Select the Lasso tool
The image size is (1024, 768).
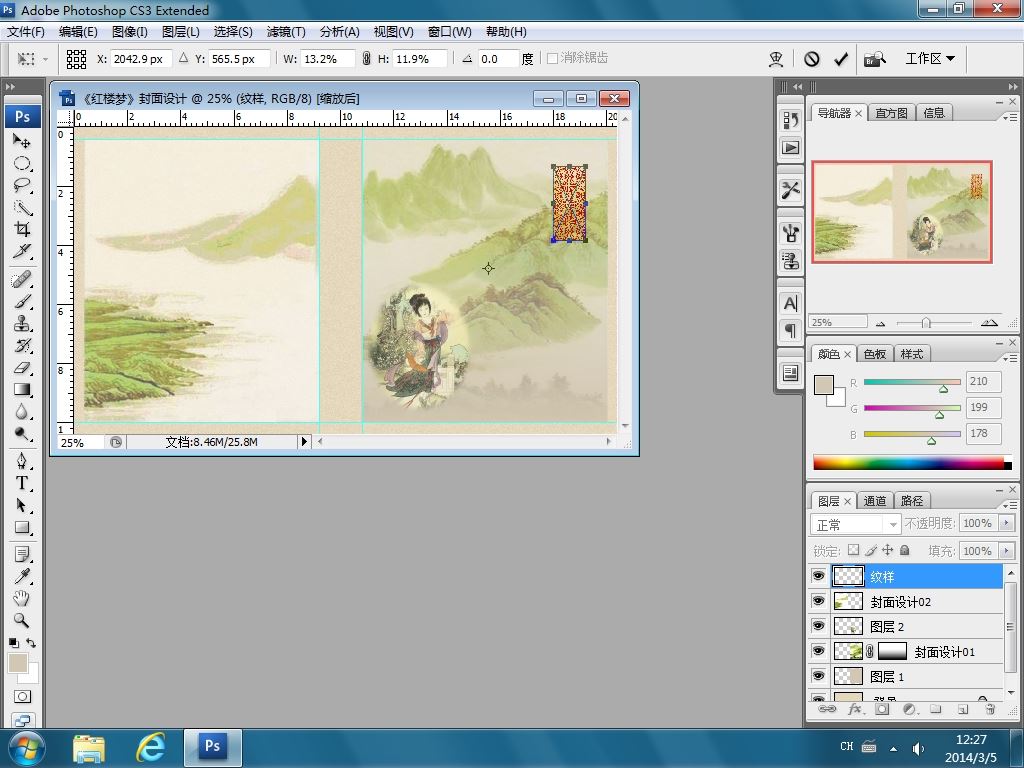click(22, 185)
